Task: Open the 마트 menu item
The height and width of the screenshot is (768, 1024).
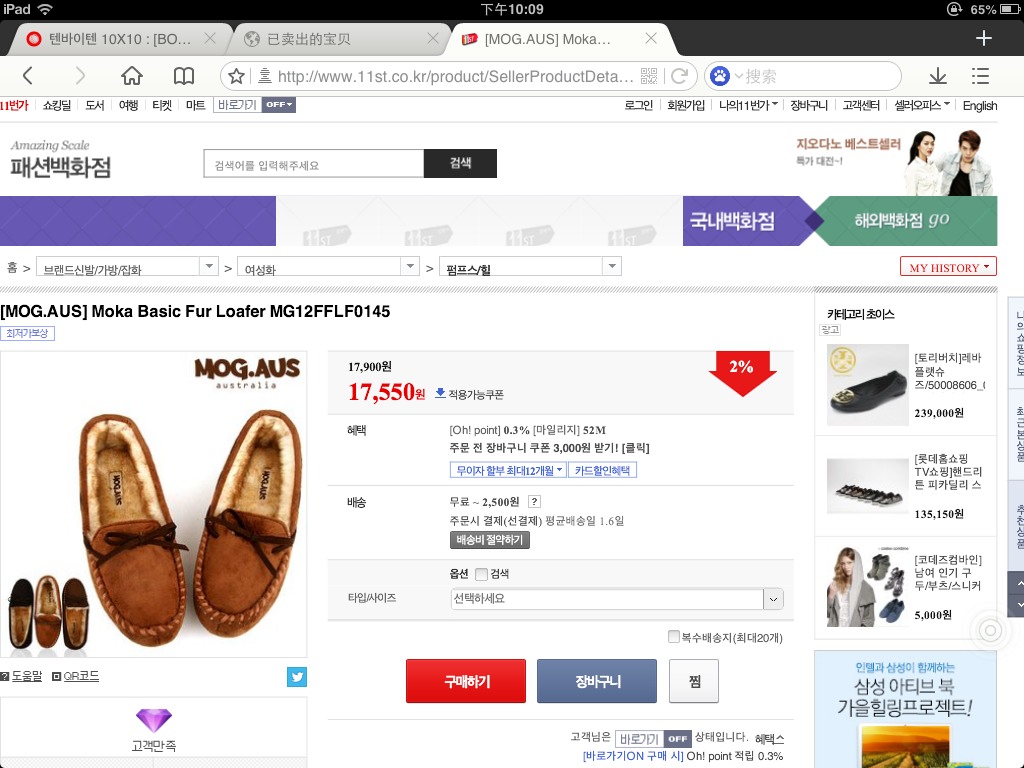Action: pos(195,105)
